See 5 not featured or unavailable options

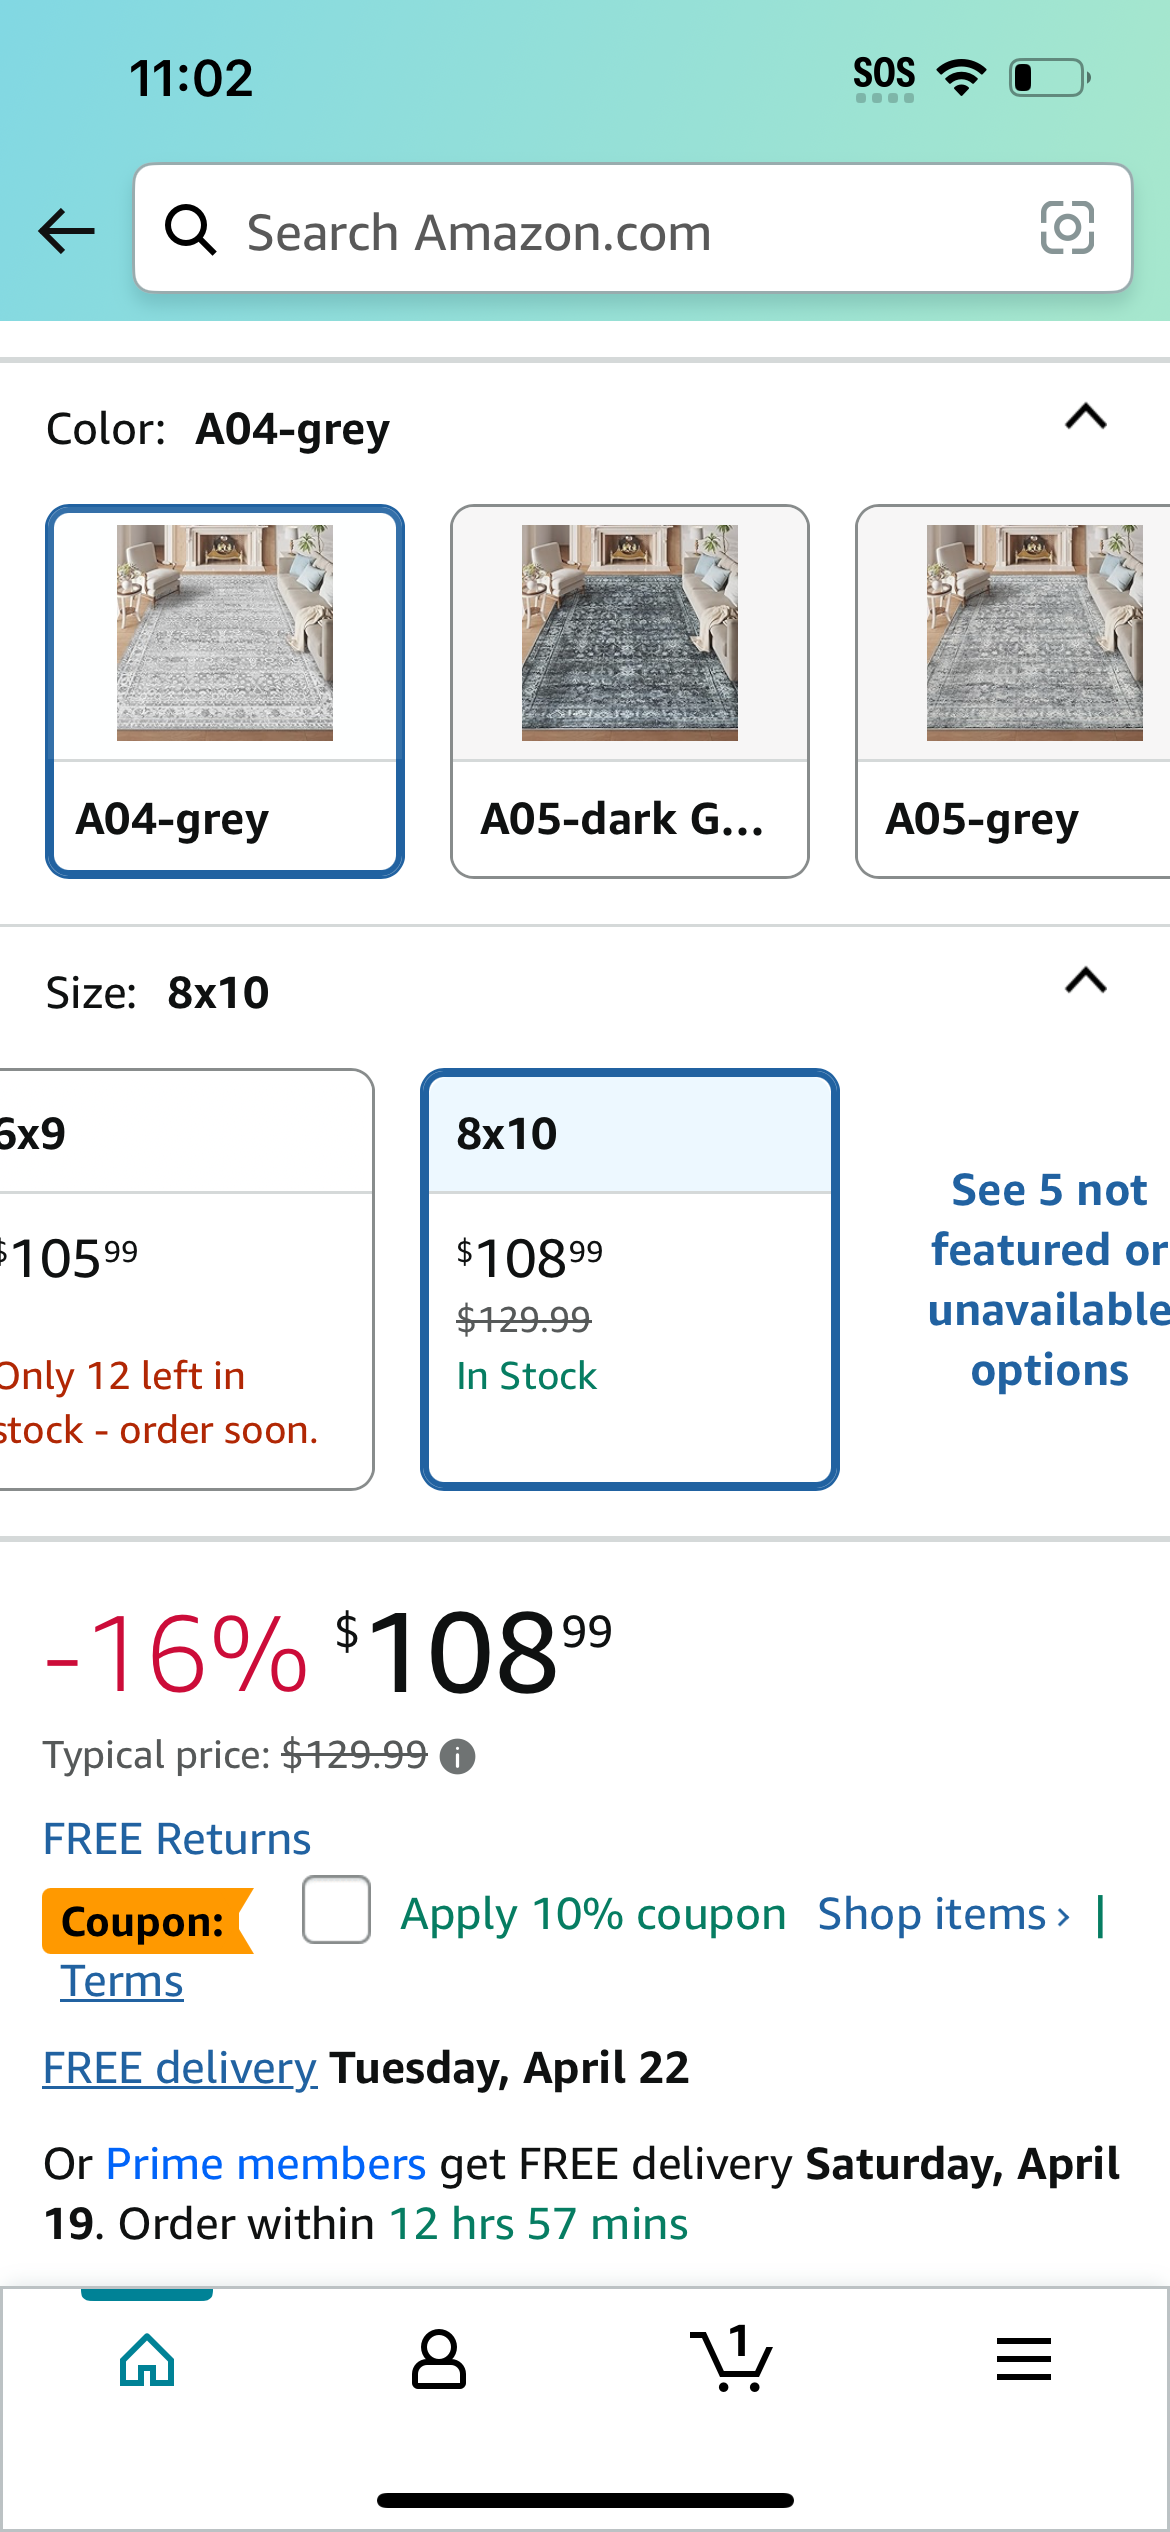coord(1049,1280)
